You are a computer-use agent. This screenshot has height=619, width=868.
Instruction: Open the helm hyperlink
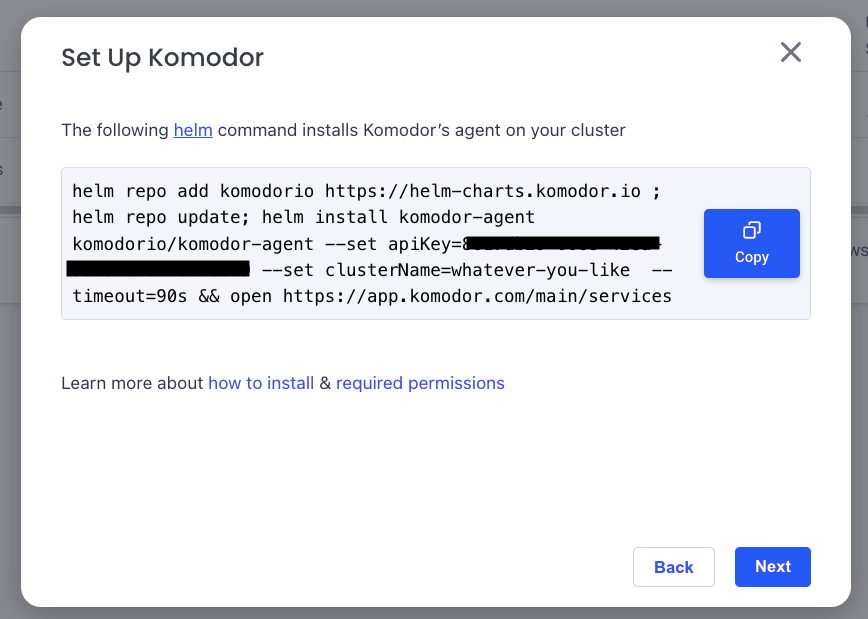coord(193,130)
